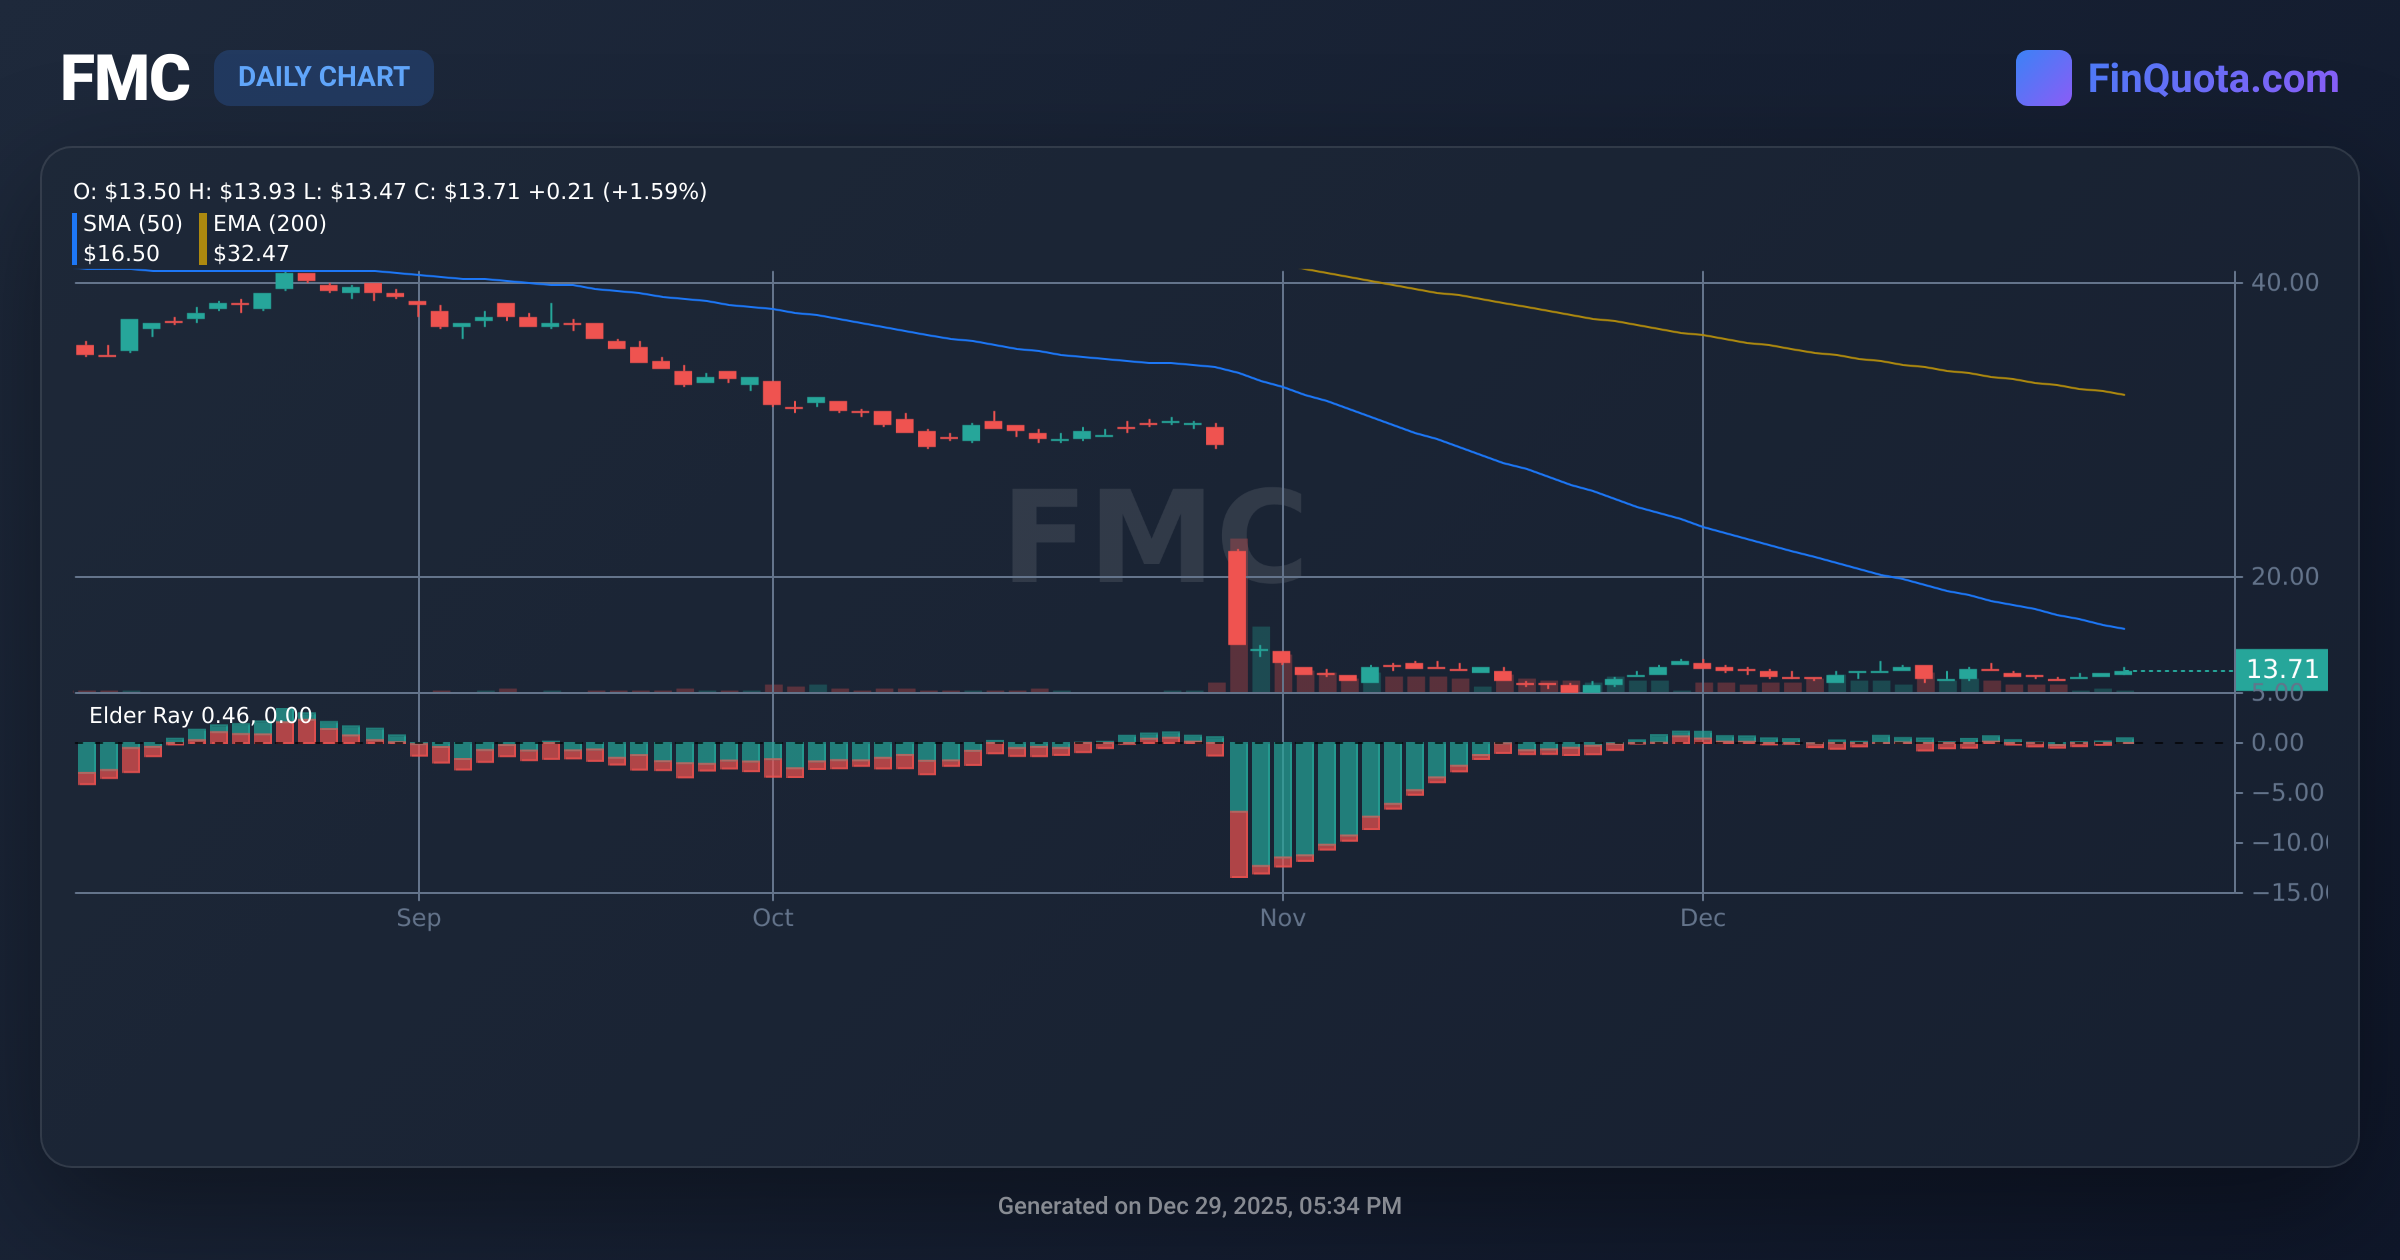Click the FinQuota.com logo icon

coord(2043,76)
